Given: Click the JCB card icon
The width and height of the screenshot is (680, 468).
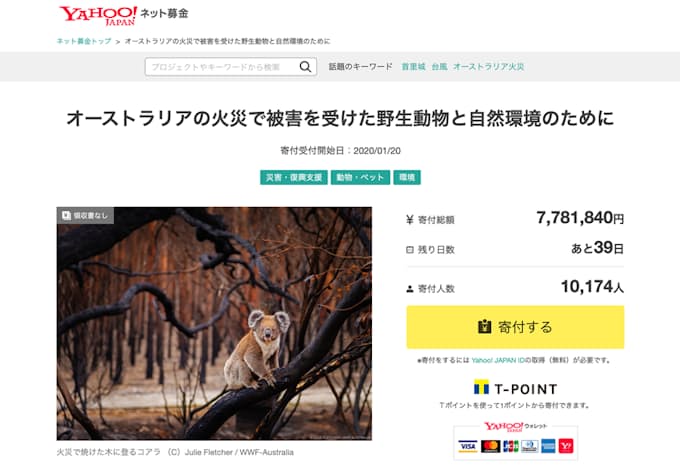Looking at the screenshot, I should (511, 446).
